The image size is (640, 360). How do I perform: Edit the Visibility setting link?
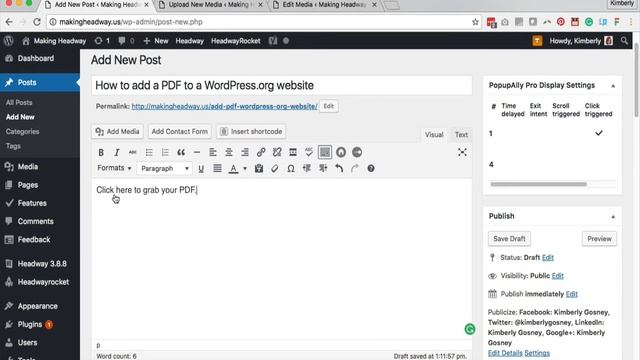[x=558, y=276]
